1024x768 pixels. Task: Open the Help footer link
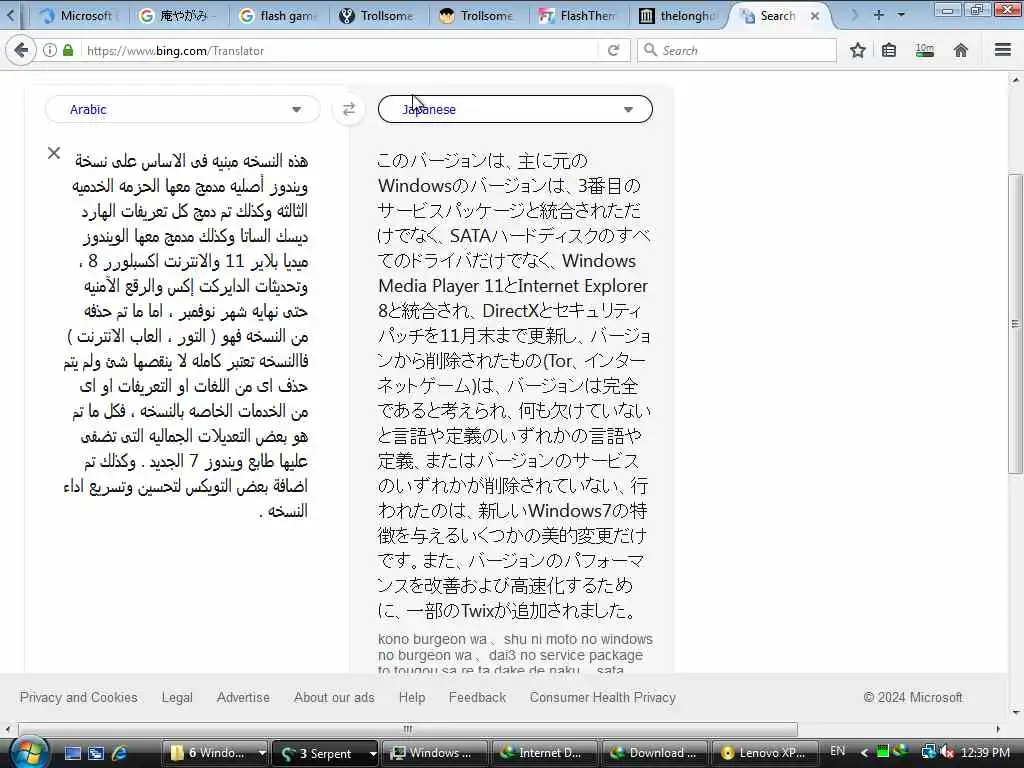(411, 697)
